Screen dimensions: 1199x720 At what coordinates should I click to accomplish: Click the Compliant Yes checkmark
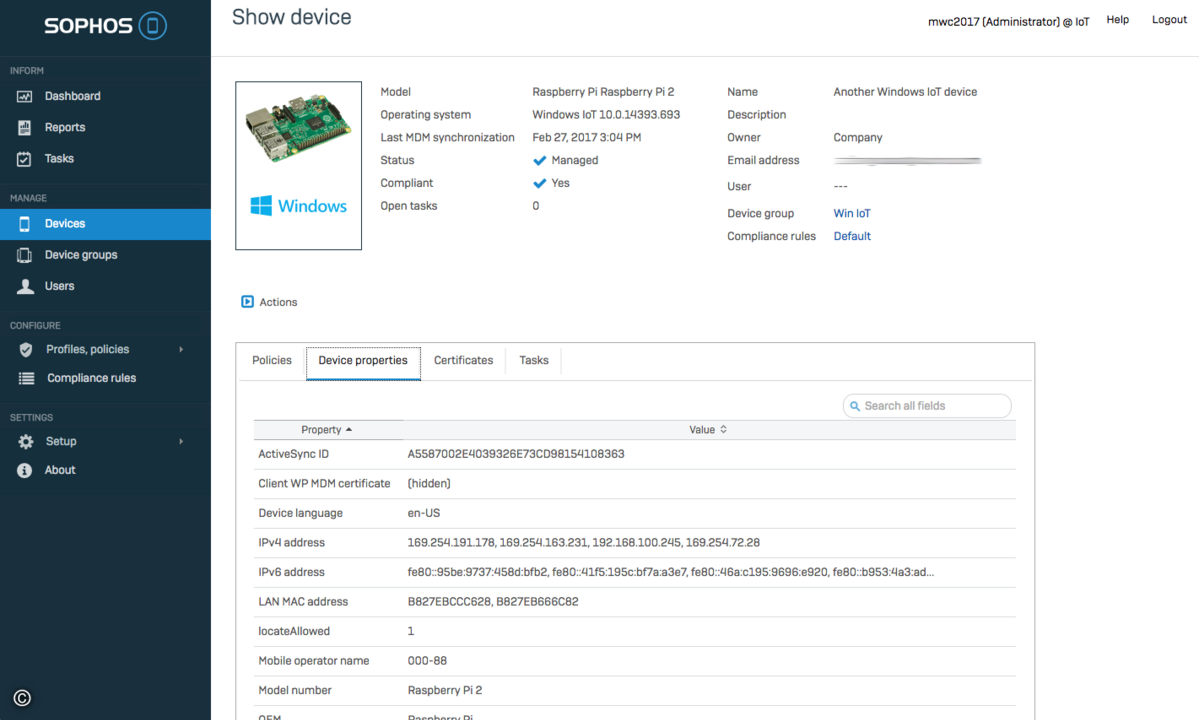point(540,183)
